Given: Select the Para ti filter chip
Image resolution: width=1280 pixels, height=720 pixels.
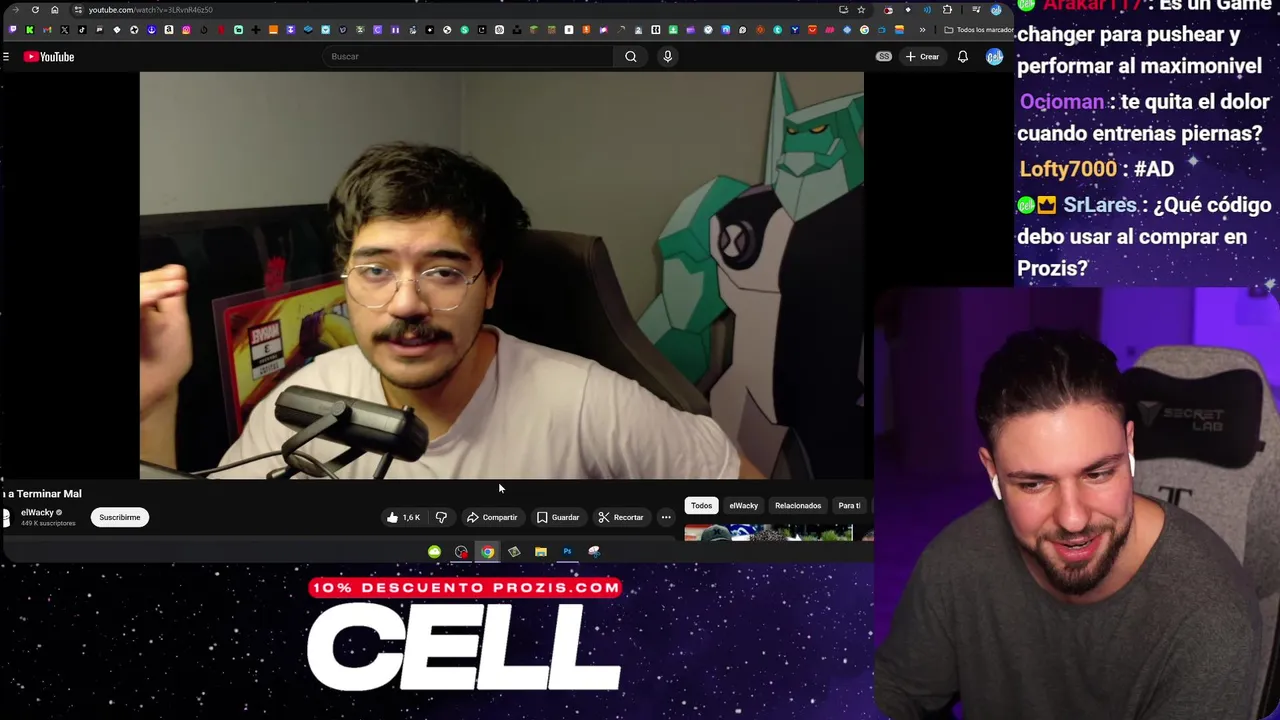Looking at the screenshot, I should [849, 505].
